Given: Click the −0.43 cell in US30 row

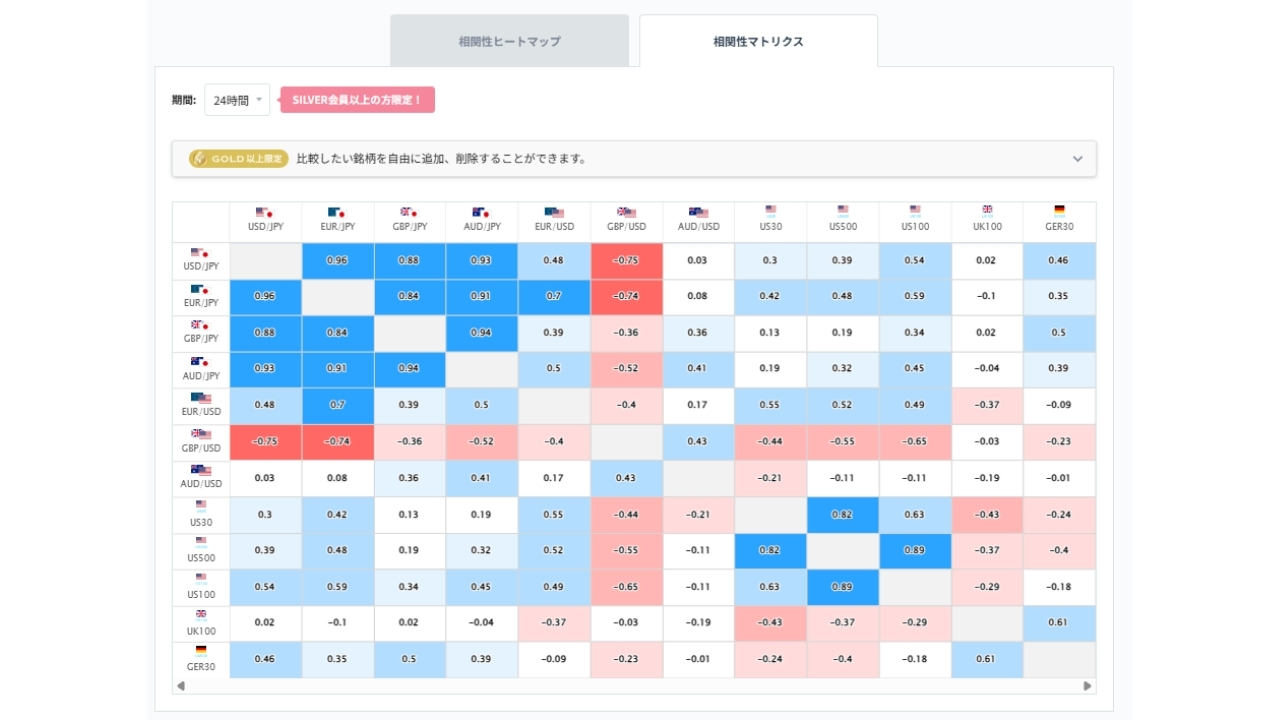Looking at the screenshot, I should click(x=987, y=515).
